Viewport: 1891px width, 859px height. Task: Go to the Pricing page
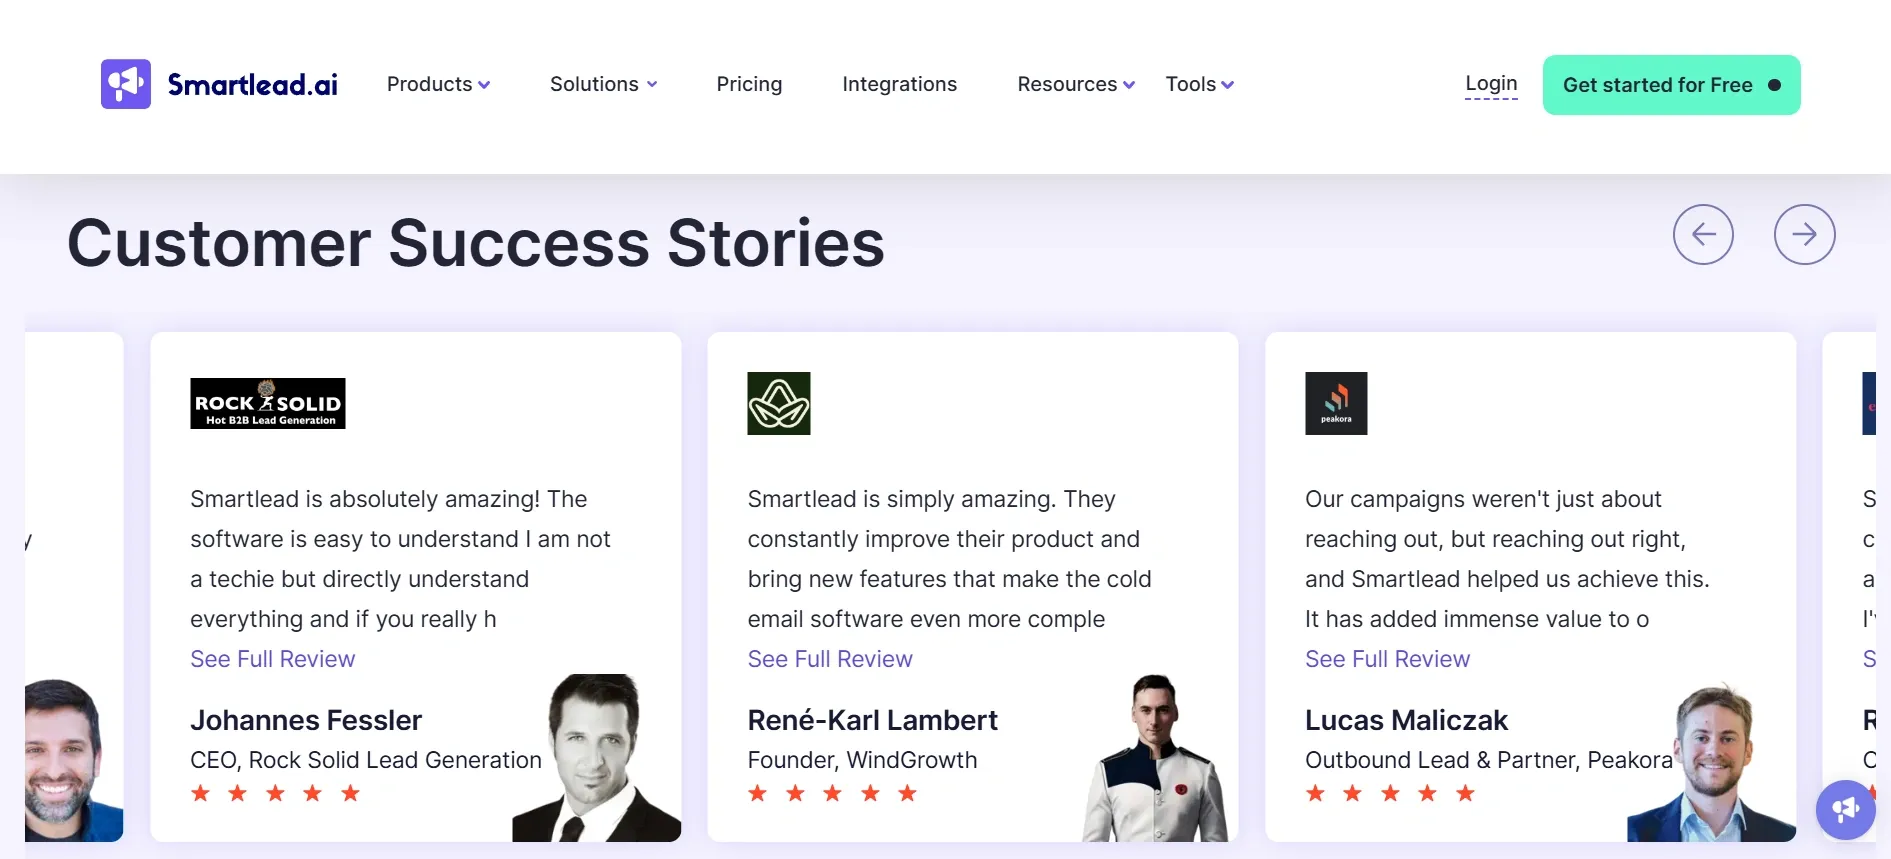[749, 84]
